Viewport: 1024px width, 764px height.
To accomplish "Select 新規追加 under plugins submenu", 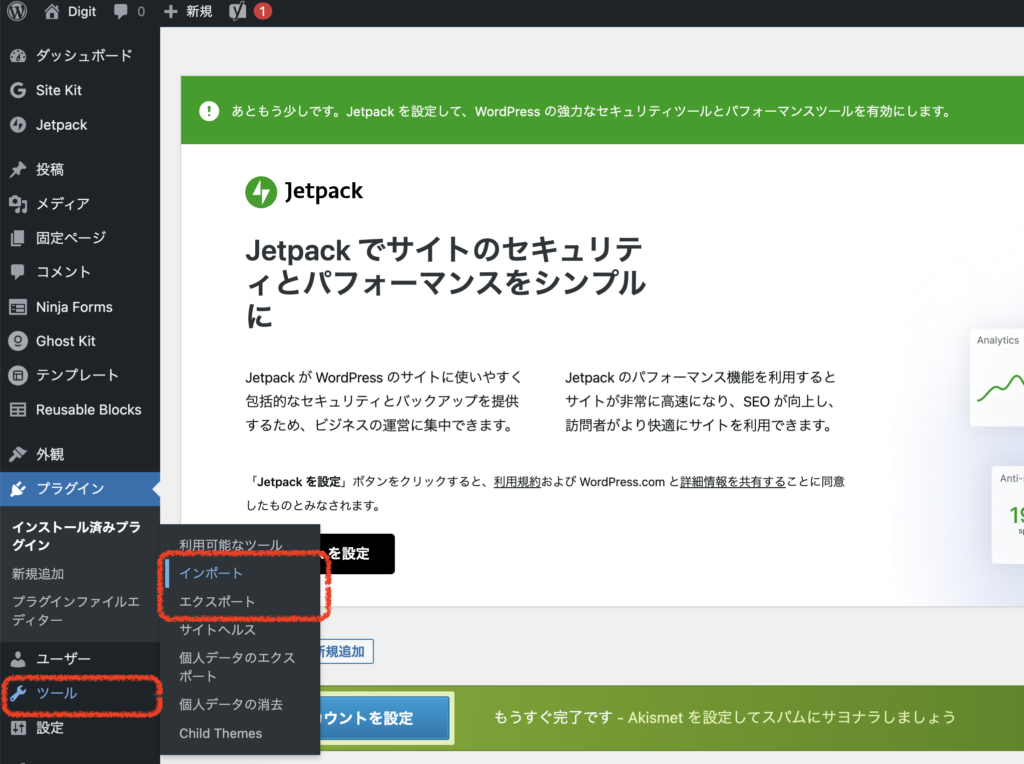I will (x=38, y=574).
